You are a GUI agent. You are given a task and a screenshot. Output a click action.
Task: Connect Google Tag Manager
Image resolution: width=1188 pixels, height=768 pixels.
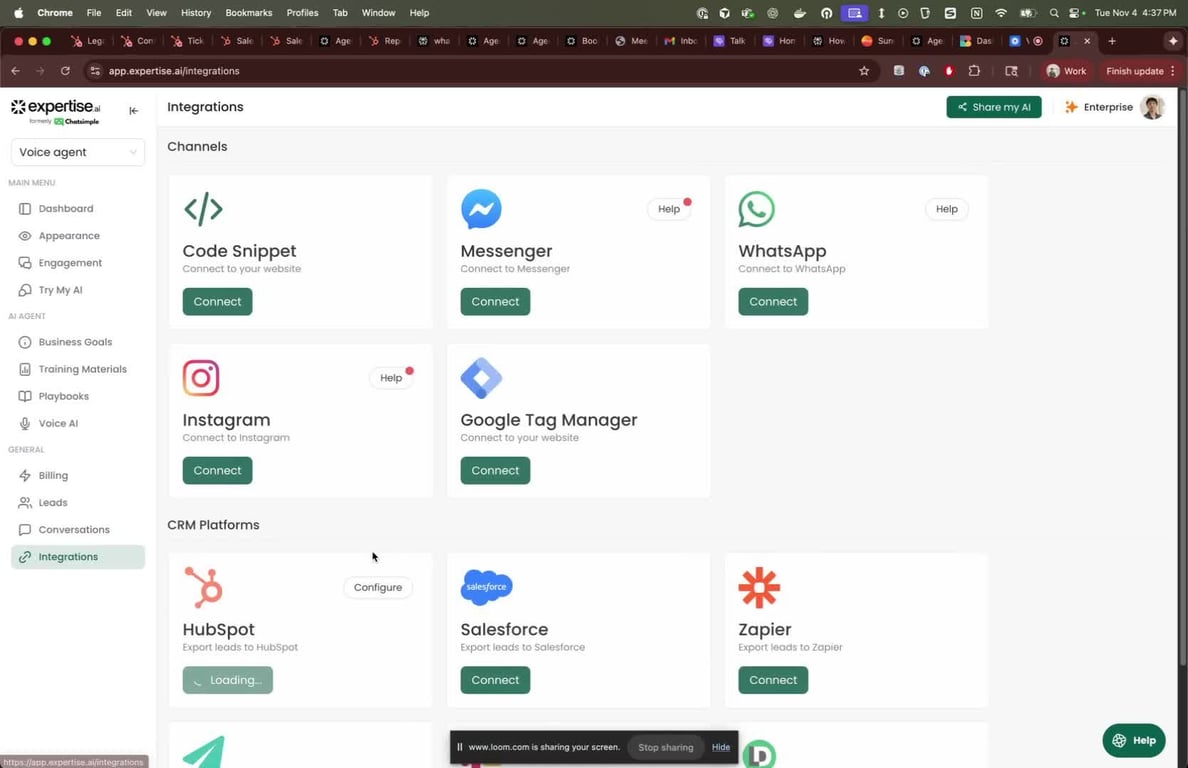[496, 470]
